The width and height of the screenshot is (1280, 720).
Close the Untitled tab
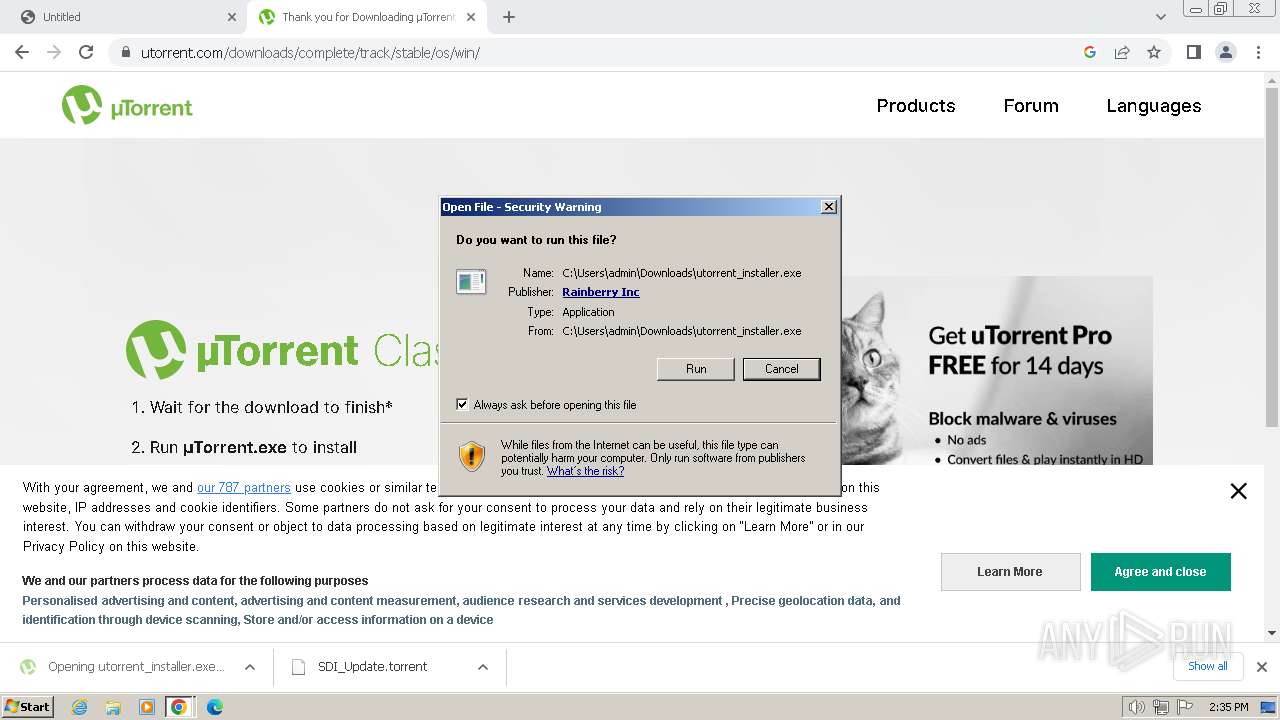click(x=232, y=17)
